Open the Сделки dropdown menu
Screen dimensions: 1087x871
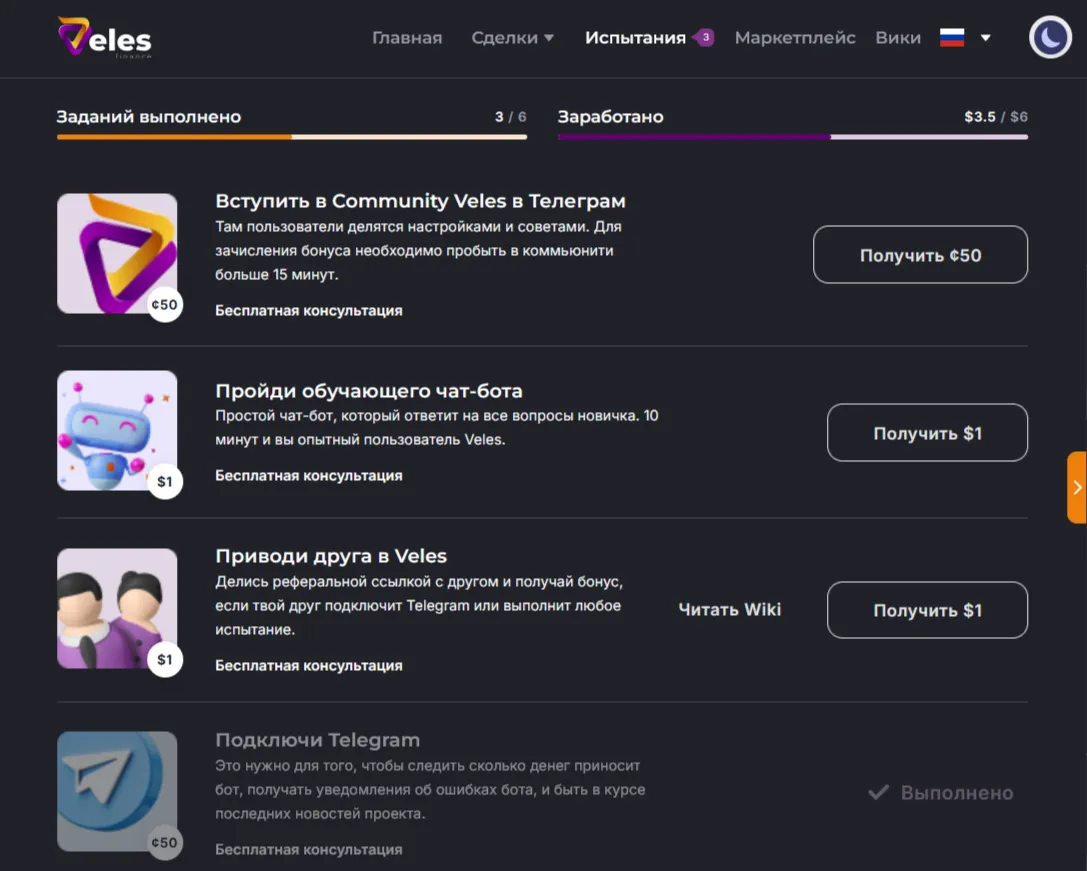(512, 38)
